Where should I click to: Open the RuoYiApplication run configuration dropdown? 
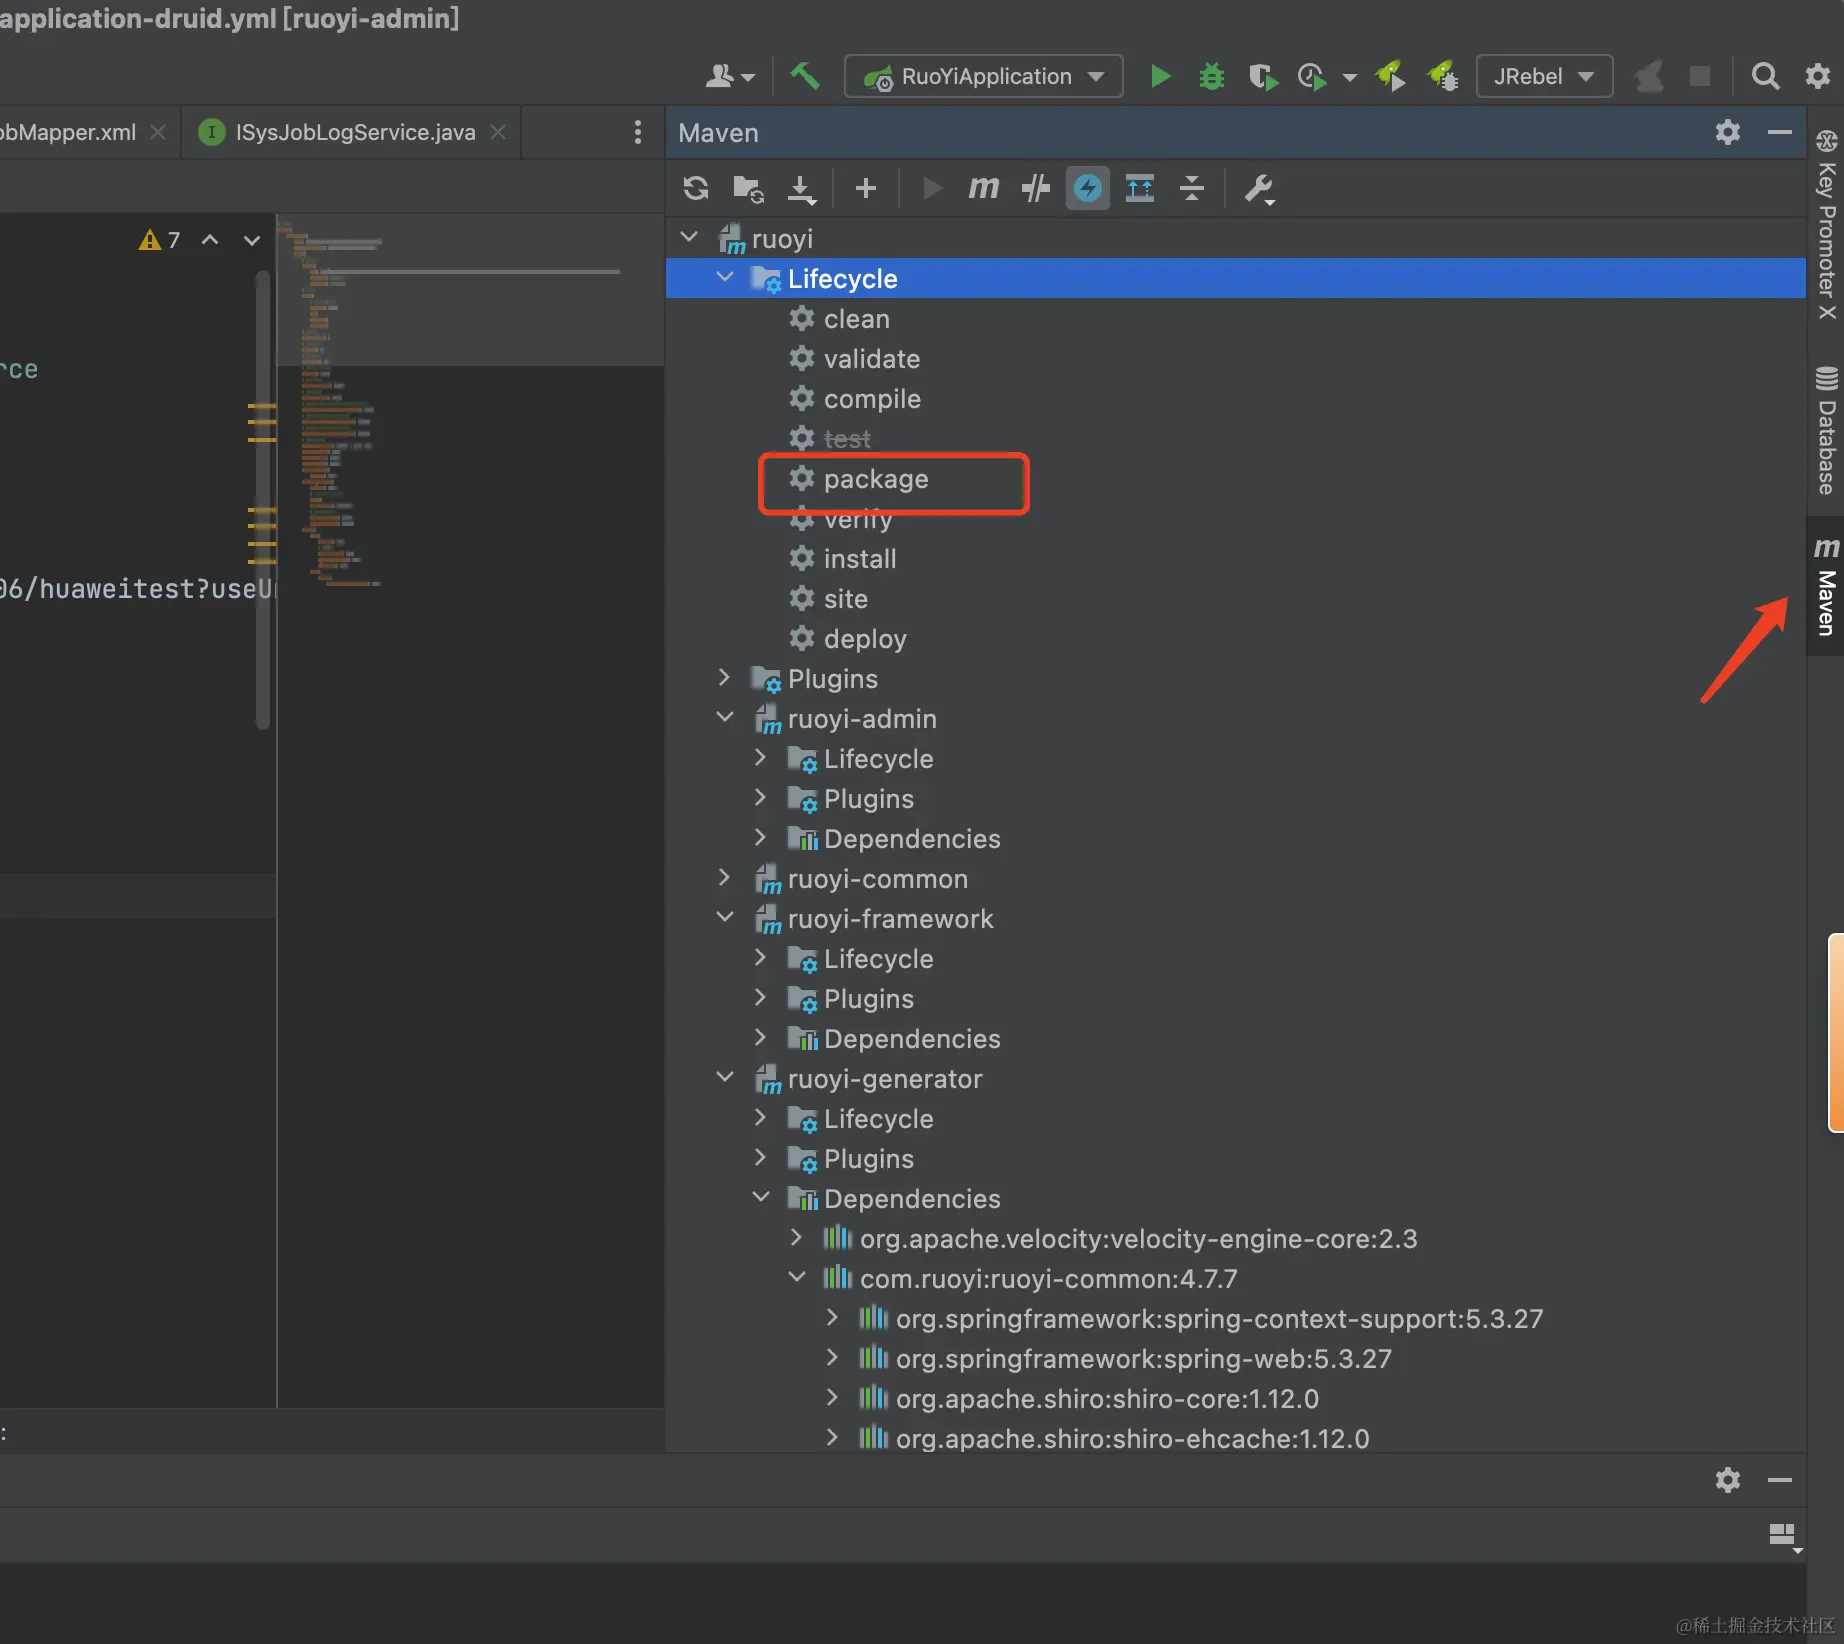(x=984, y=76)
